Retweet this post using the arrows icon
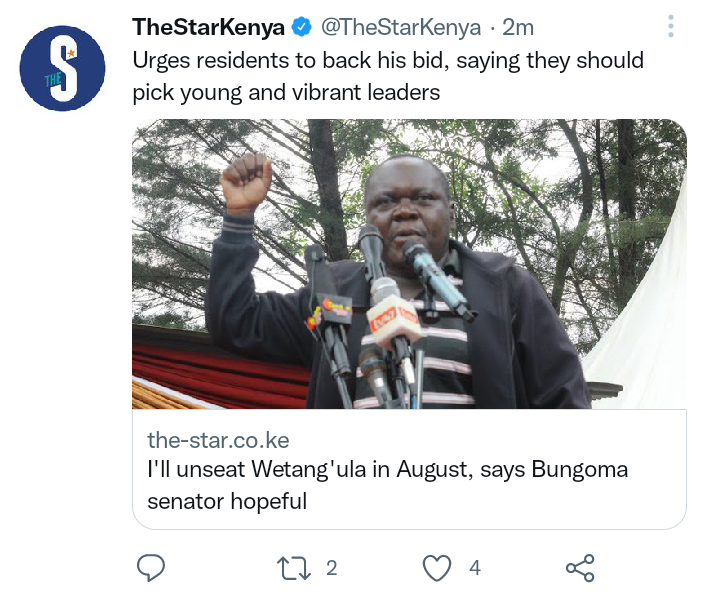The width and height of the screenshot is (708, 600). pos(294,568)
